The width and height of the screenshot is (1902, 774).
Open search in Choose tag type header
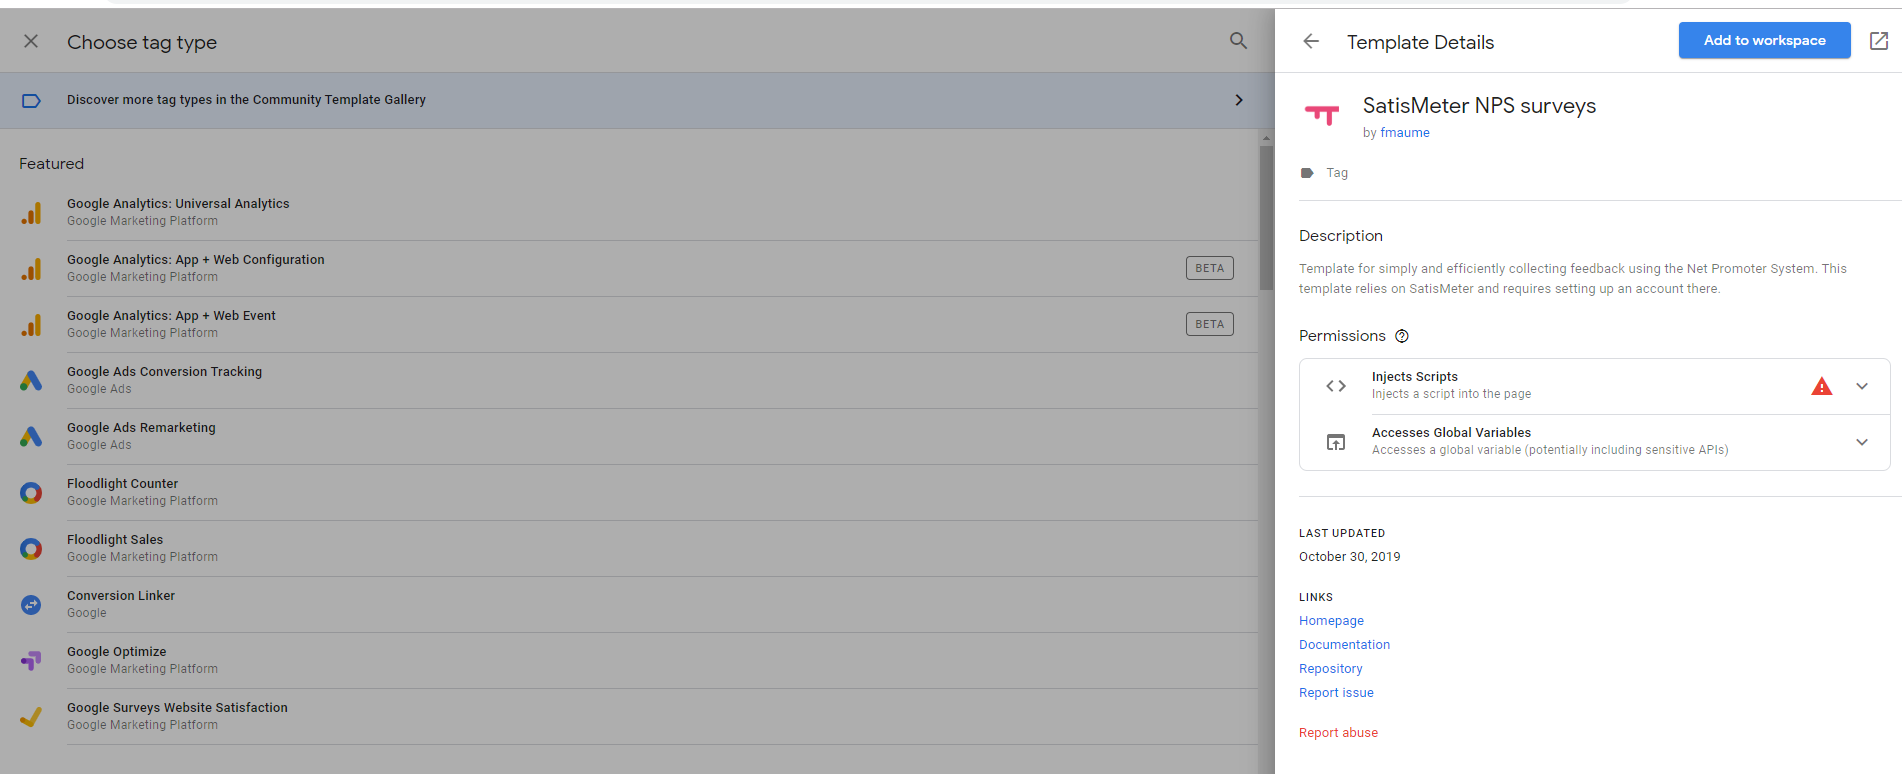pyautogui.click(x=1238, y=41)
